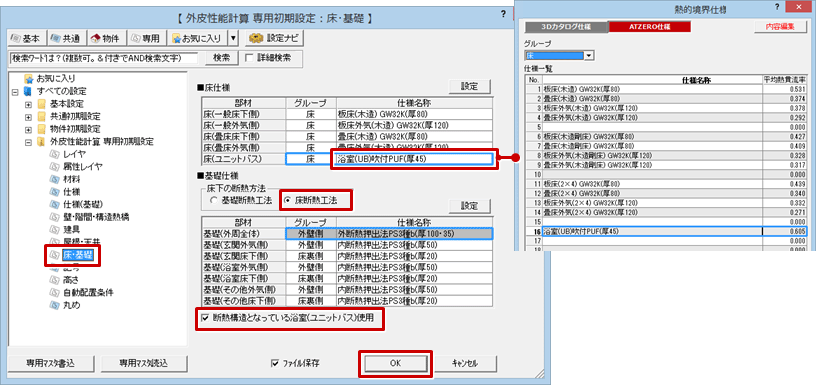Select 板床(木造) GW32K(厚80) cell in 床仕様 table

pyautogui.click(x=414, y=114)
